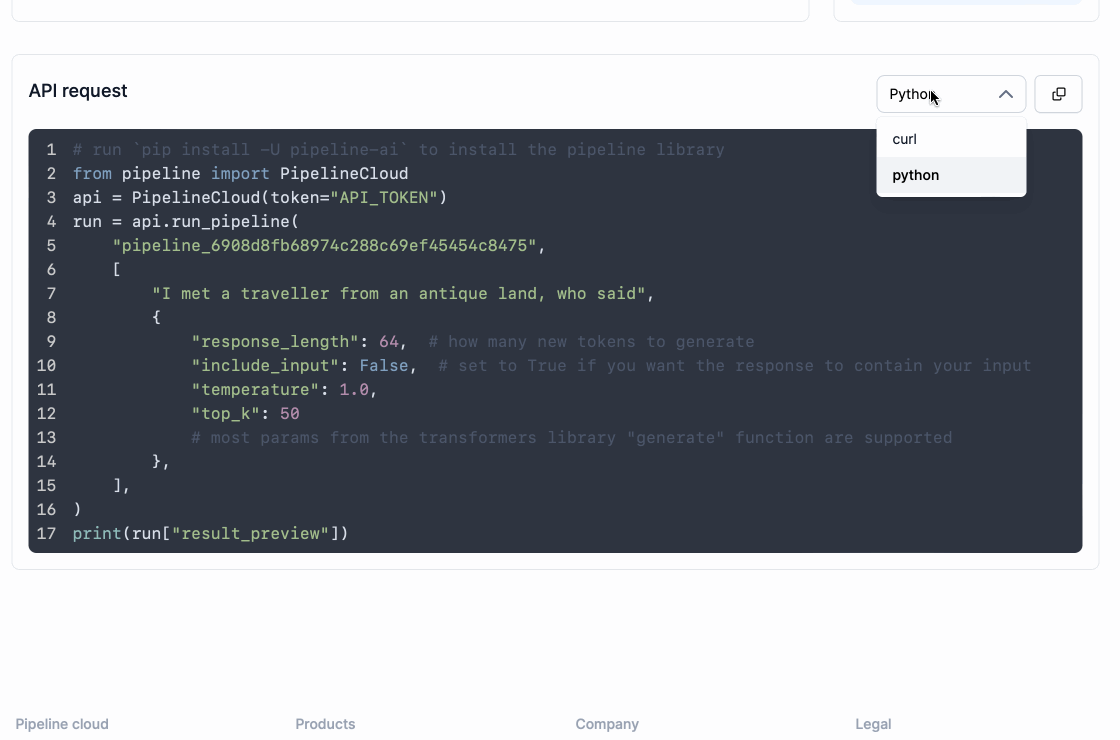The width and height of the screenshot is (1120, 740).
Task: Click the Company footer heading
Action: click(607, 724)
